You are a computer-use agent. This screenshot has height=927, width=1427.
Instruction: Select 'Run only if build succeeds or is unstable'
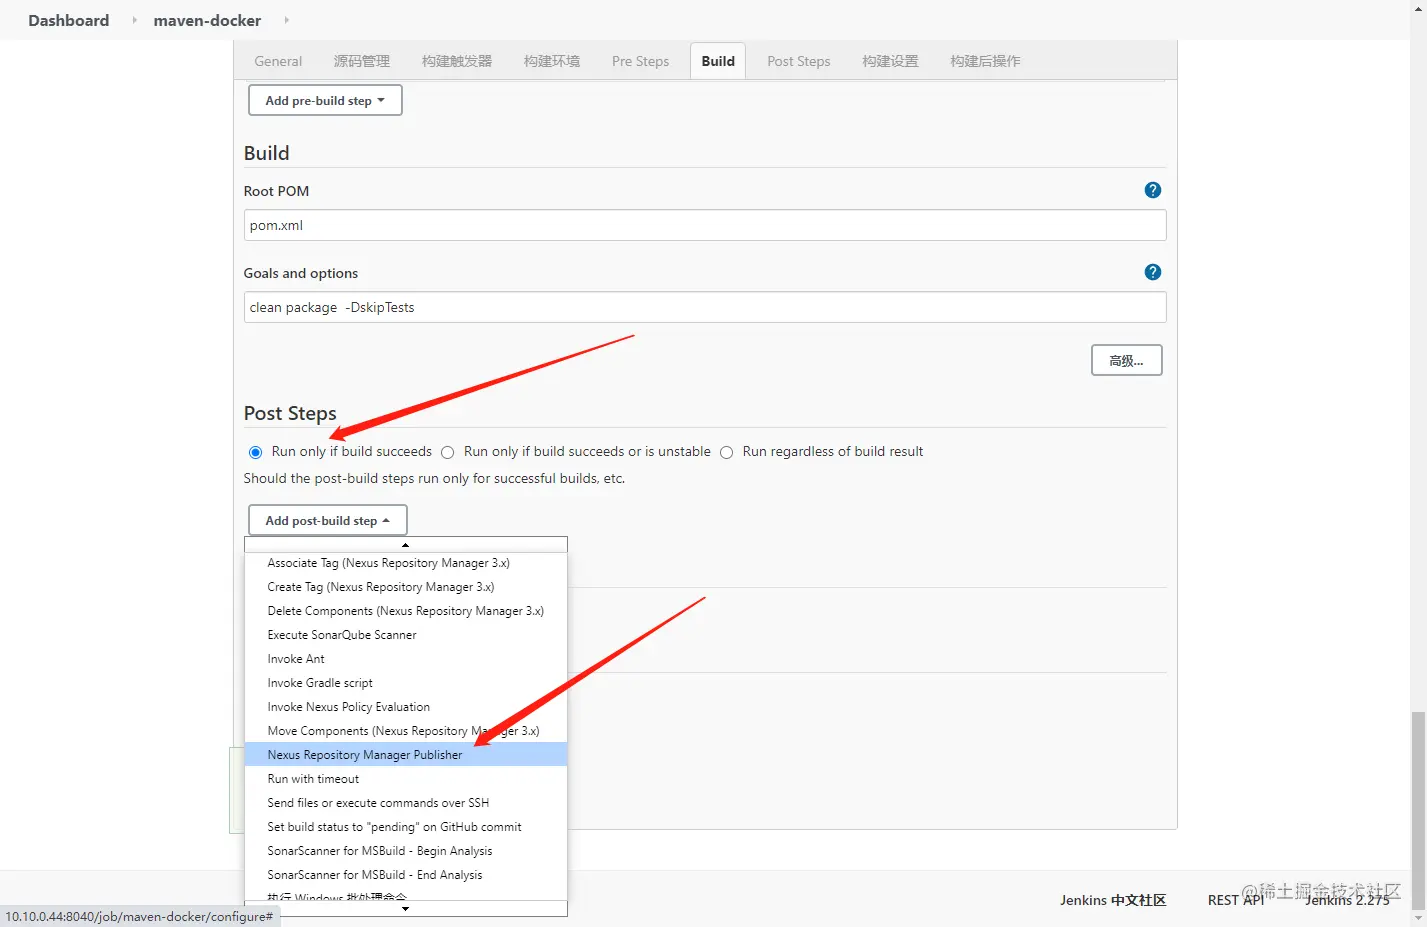(448, 452)
